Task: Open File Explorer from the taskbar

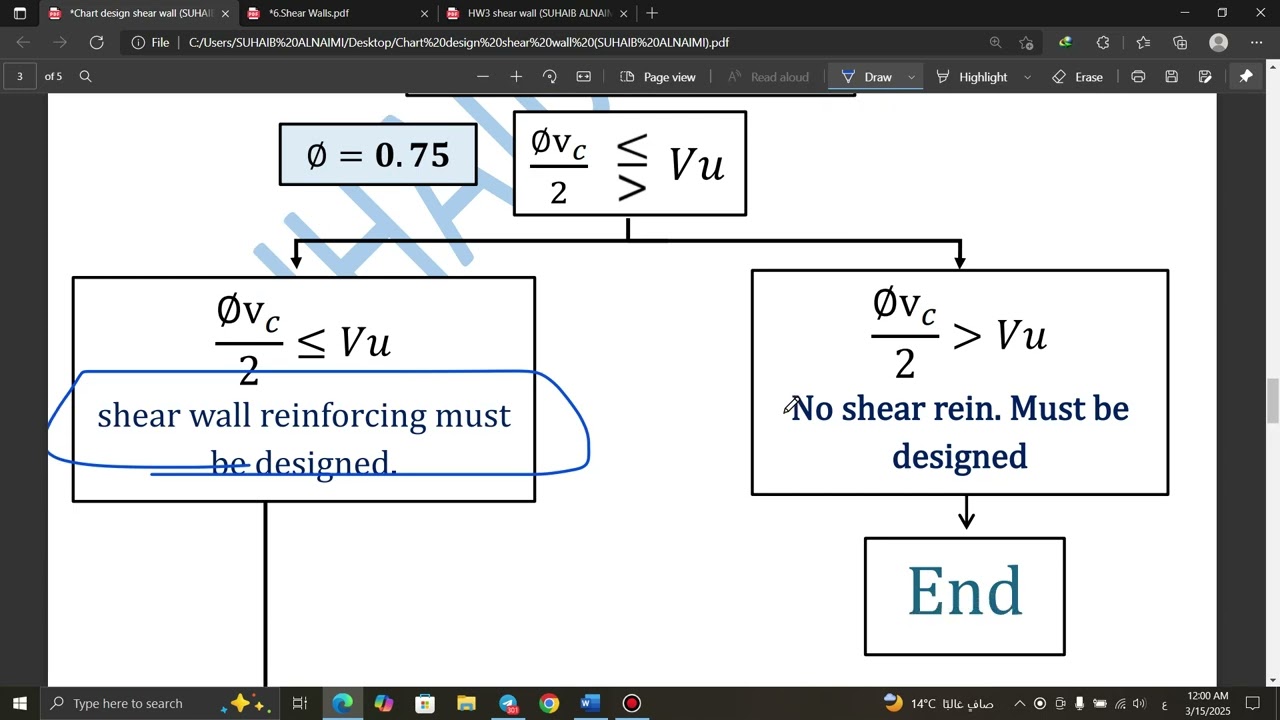Action: (x=466, y=703)
